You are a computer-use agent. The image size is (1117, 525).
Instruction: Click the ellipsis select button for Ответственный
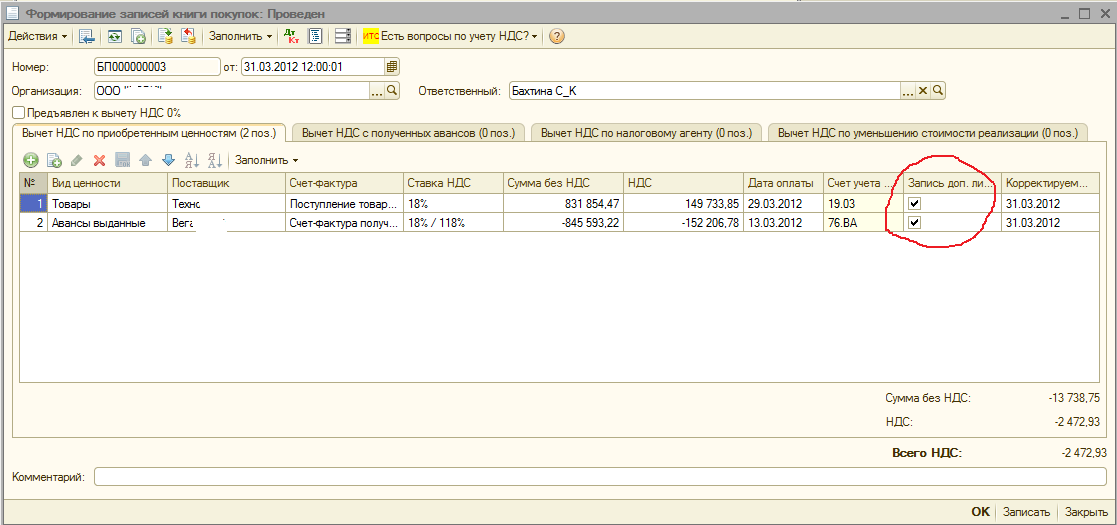coord(908,90)
